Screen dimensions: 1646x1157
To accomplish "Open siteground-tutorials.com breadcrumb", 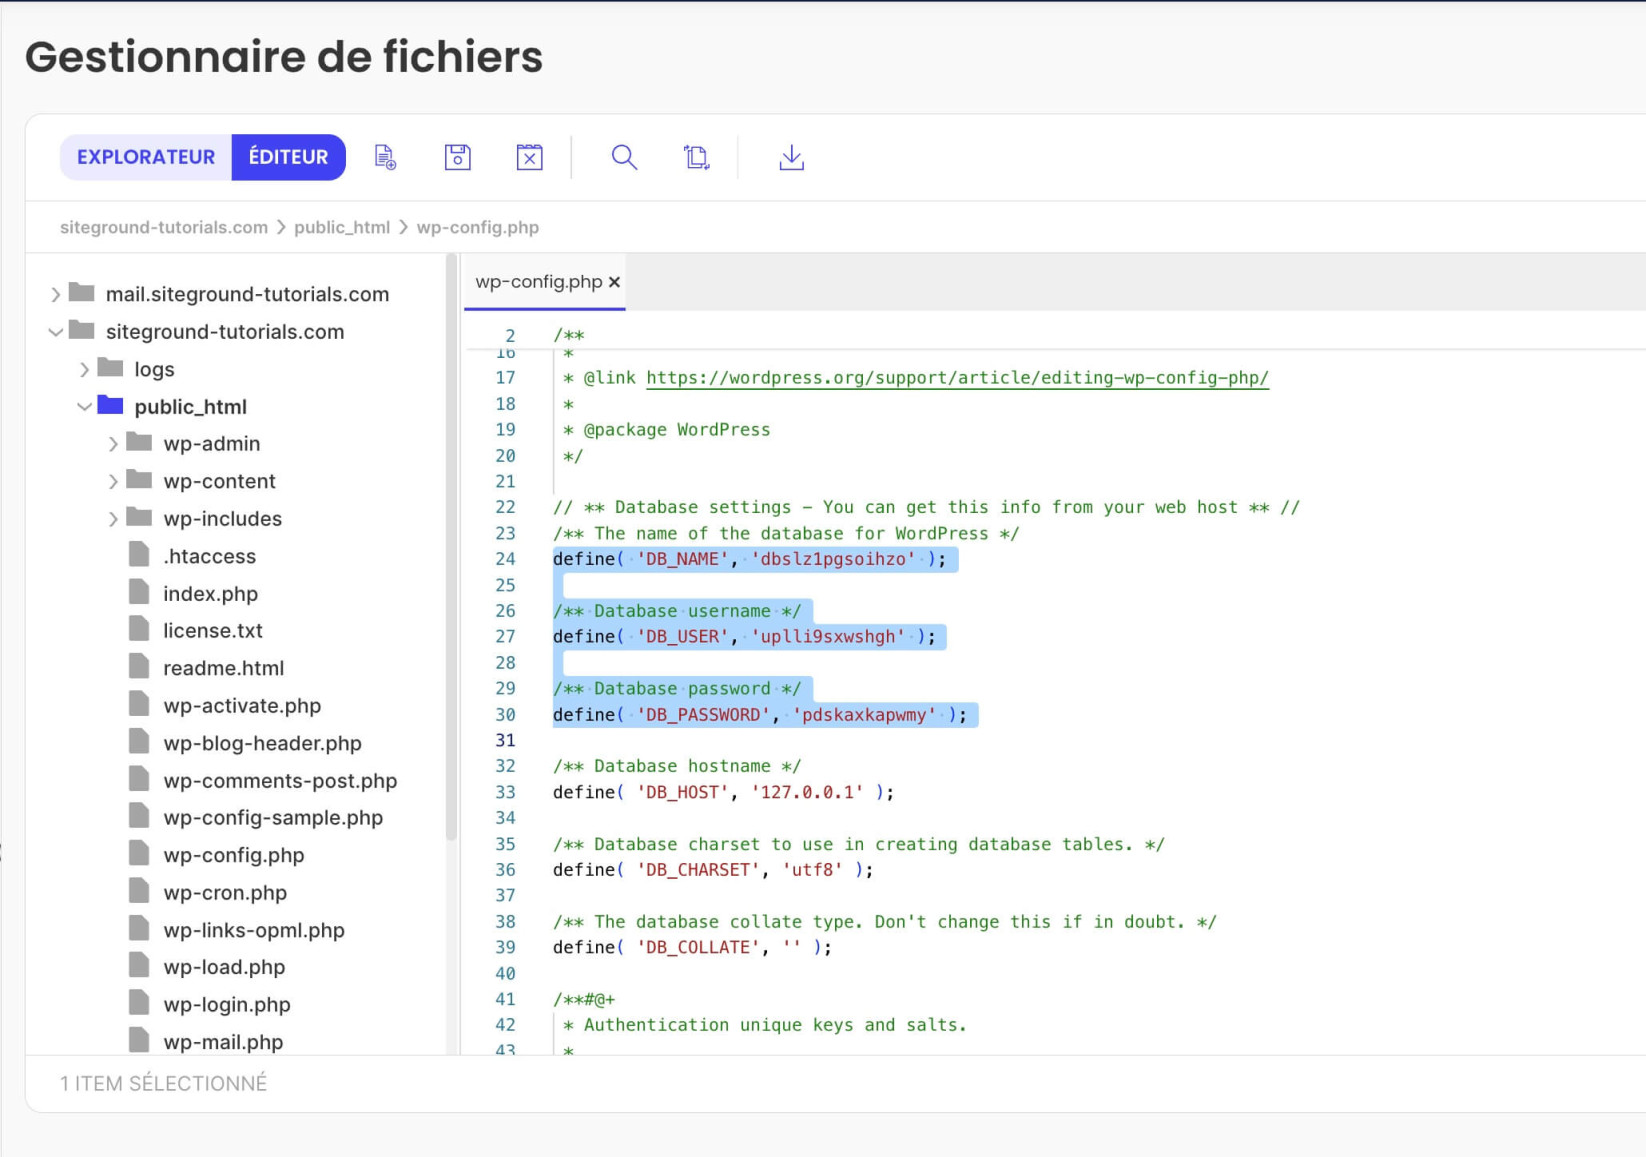I will coord(164,227).
